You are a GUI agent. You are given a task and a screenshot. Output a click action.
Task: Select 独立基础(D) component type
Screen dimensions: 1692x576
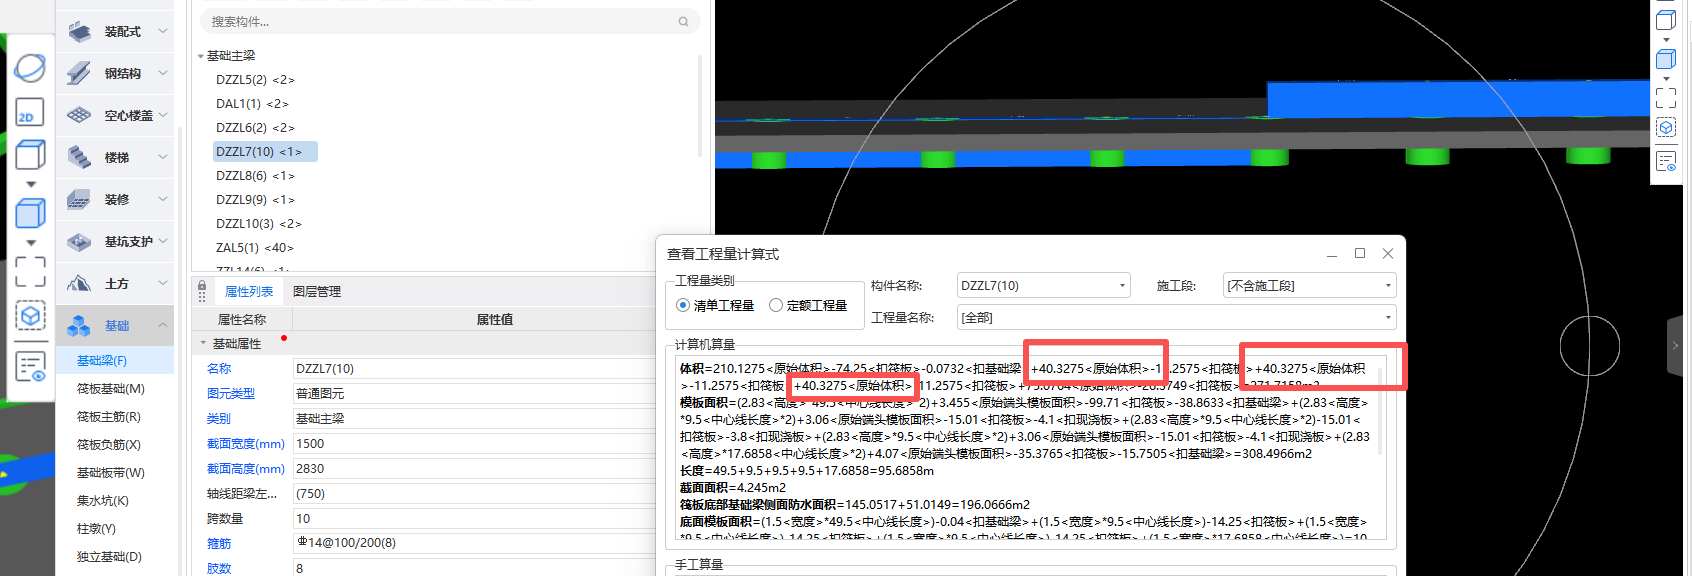109,557
